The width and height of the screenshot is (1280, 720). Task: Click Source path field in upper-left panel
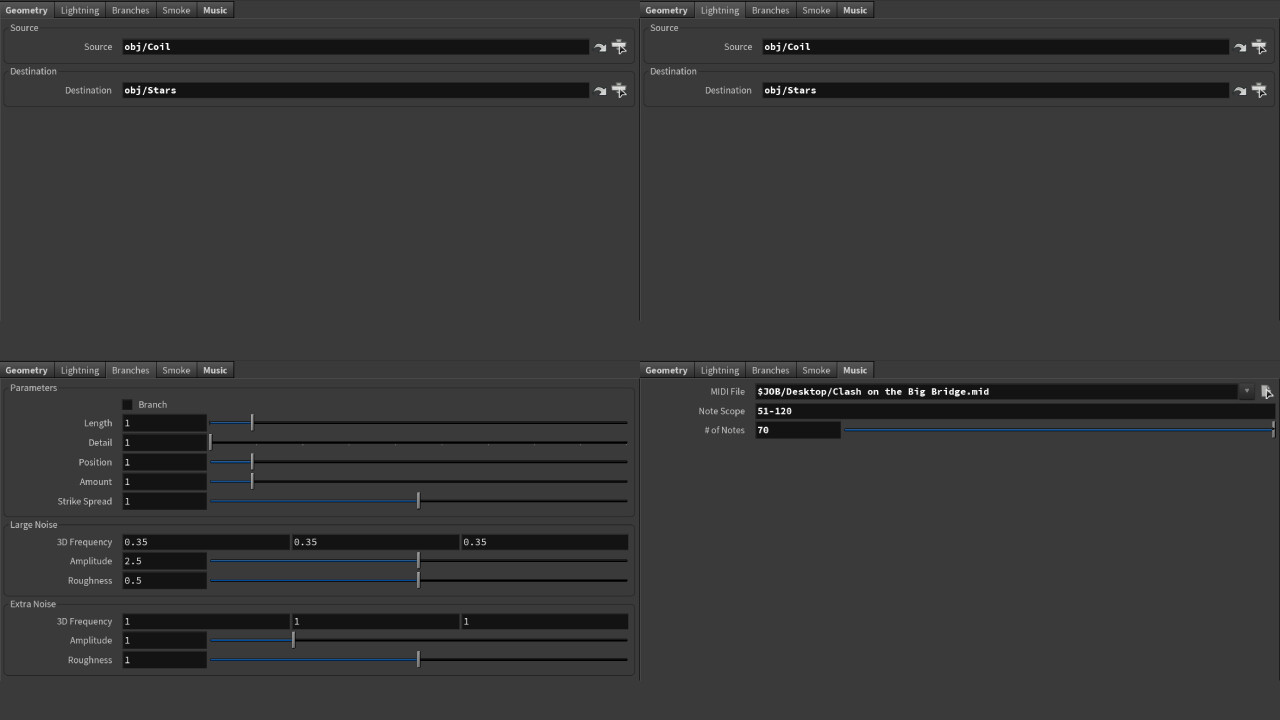pyautogui.click(x=355, y=47)
